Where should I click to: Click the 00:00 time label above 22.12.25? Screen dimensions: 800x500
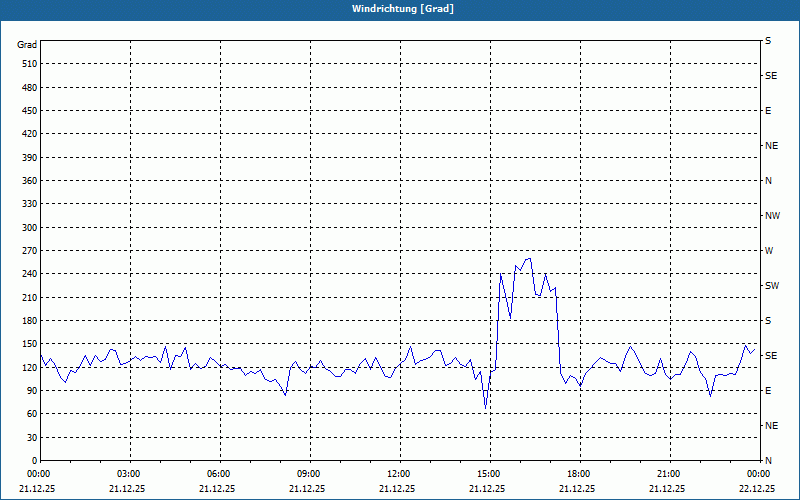coord(760,473)
